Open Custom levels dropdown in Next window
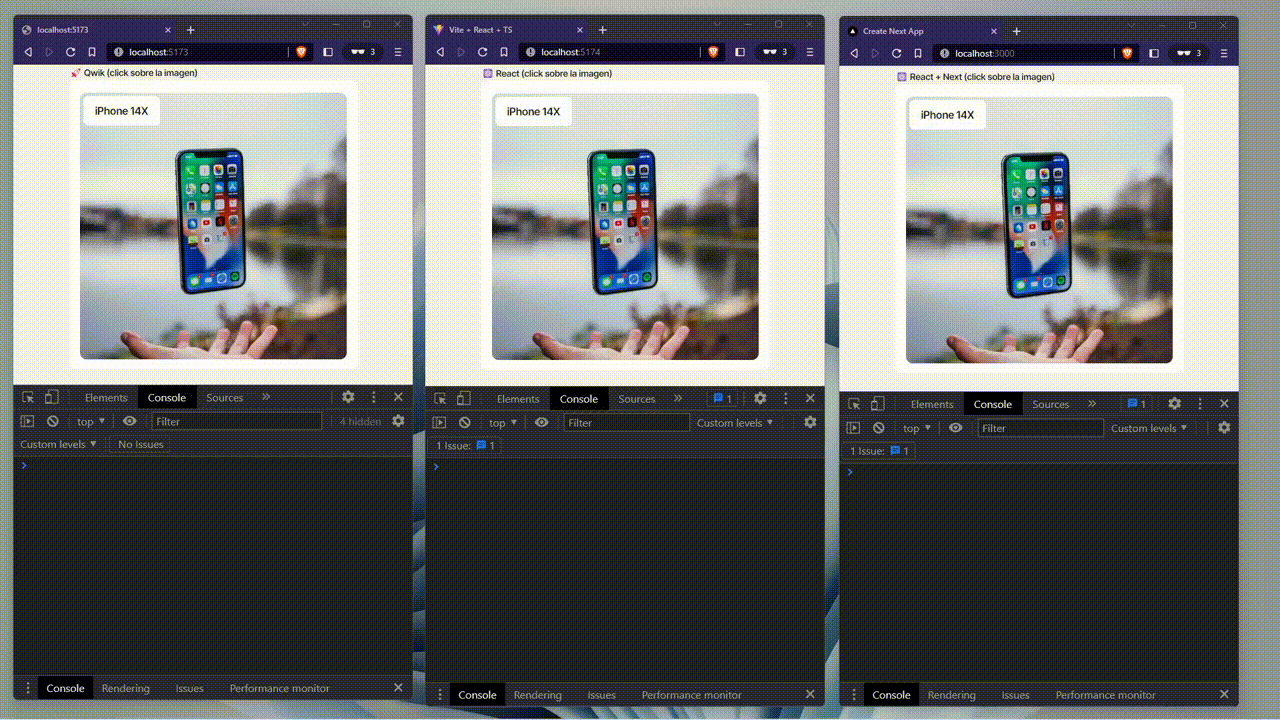Viewport: 1280px width, 720px height. (1149, 428)
